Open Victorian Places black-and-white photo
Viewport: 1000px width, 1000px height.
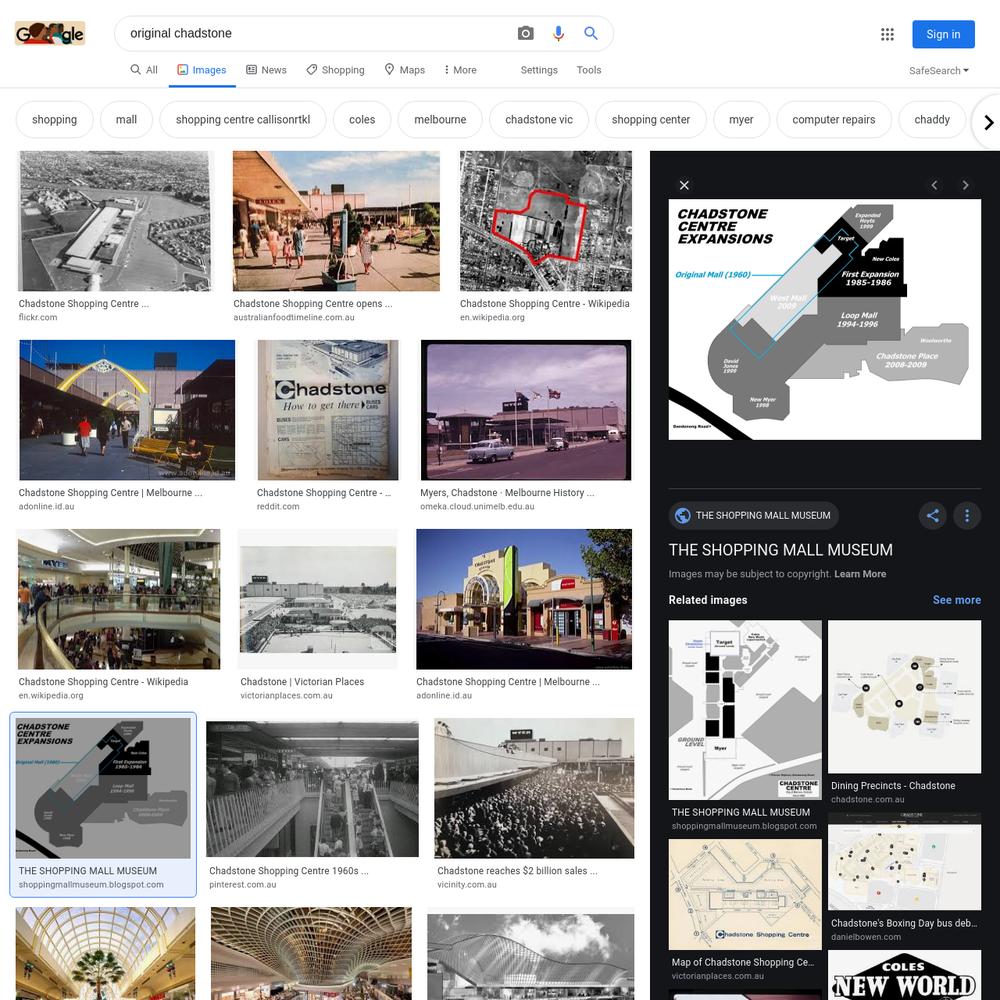pos(318,599)
